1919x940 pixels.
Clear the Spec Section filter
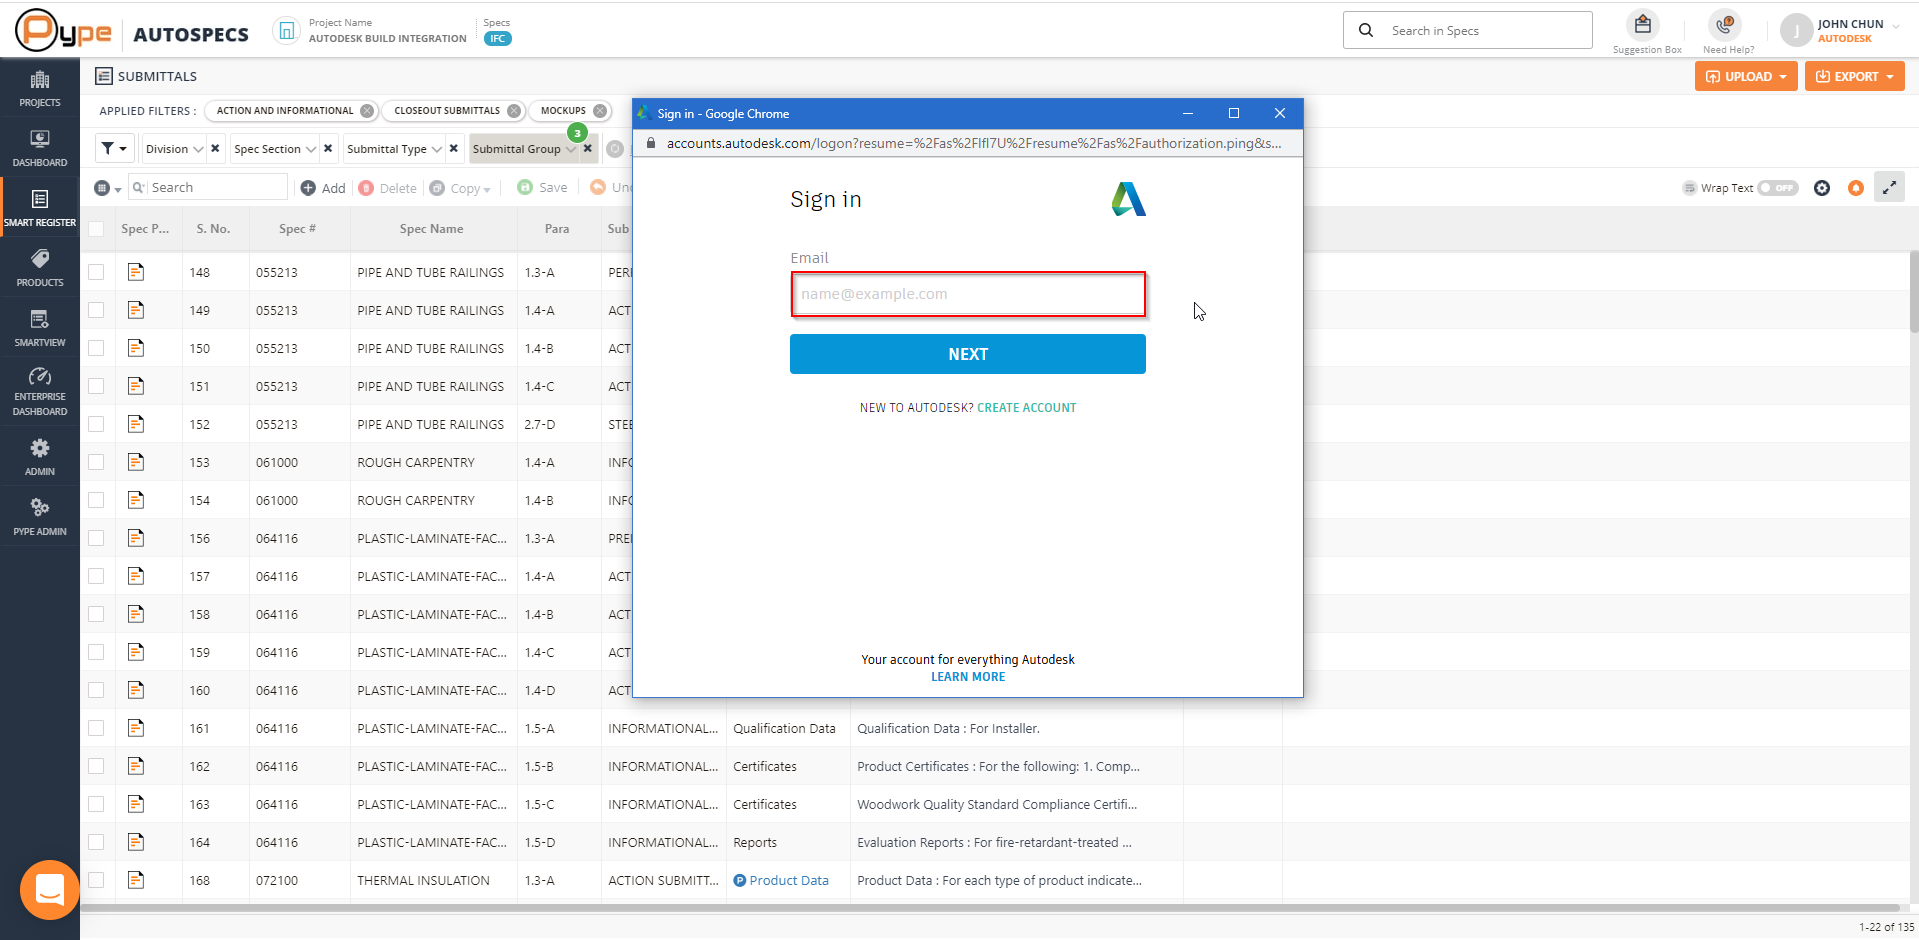(x=328, y=149)
